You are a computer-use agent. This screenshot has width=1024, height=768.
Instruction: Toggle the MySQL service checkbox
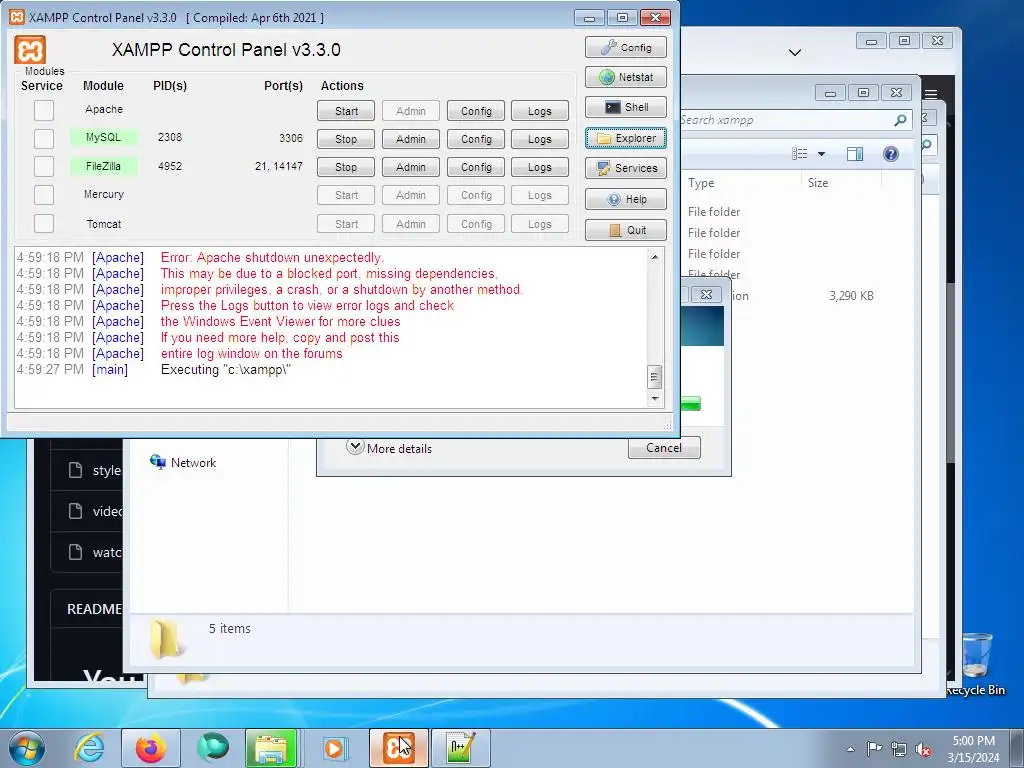(x=44, y=138)
